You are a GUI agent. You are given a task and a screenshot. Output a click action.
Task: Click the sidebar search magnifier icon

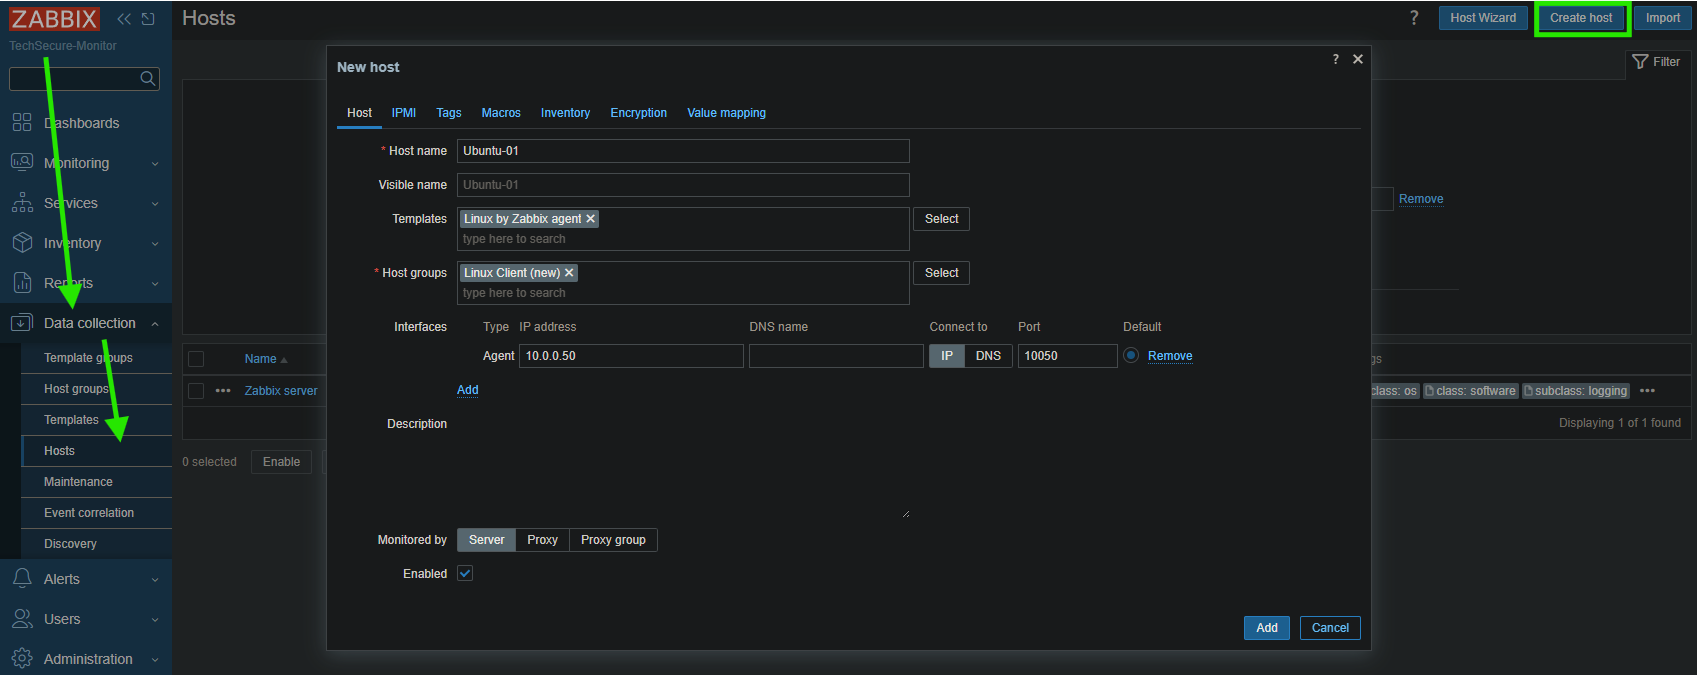pyautogui.click(x=148, y=79)
